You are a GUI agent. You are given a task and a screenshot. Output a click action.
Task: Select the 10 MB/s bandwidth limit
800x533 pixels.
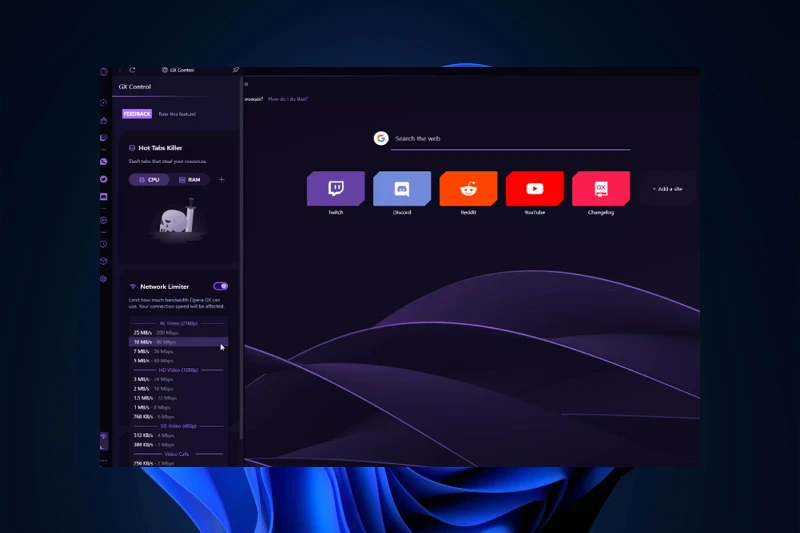click(x=179, y=342)
